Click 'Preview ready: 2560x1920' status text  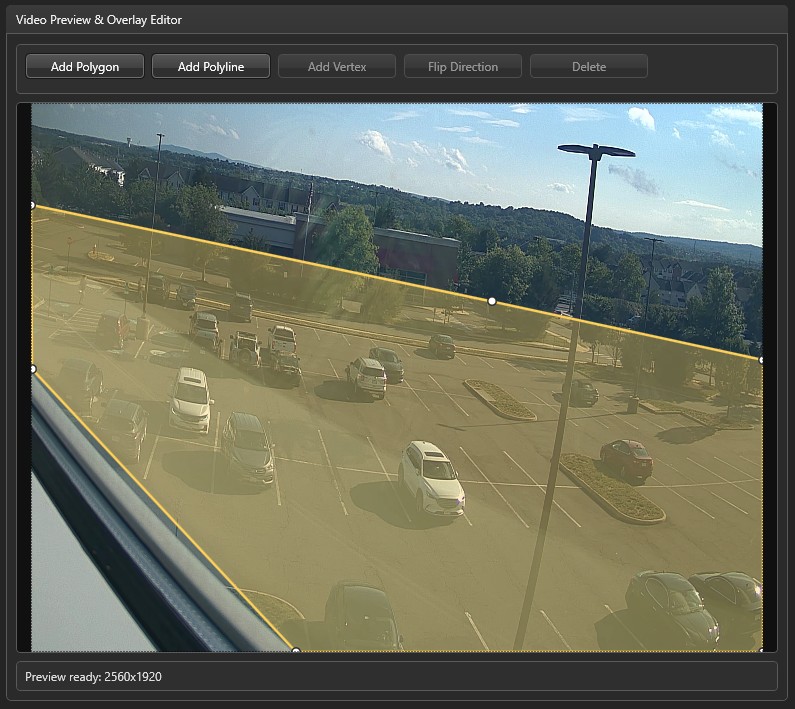[93, 677]
